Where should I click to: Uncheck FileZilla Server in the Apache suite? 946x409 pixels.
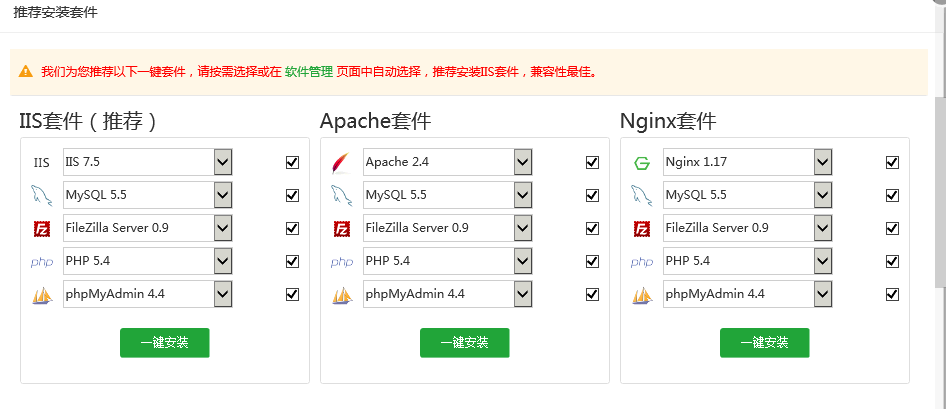[x=592, y=229]
